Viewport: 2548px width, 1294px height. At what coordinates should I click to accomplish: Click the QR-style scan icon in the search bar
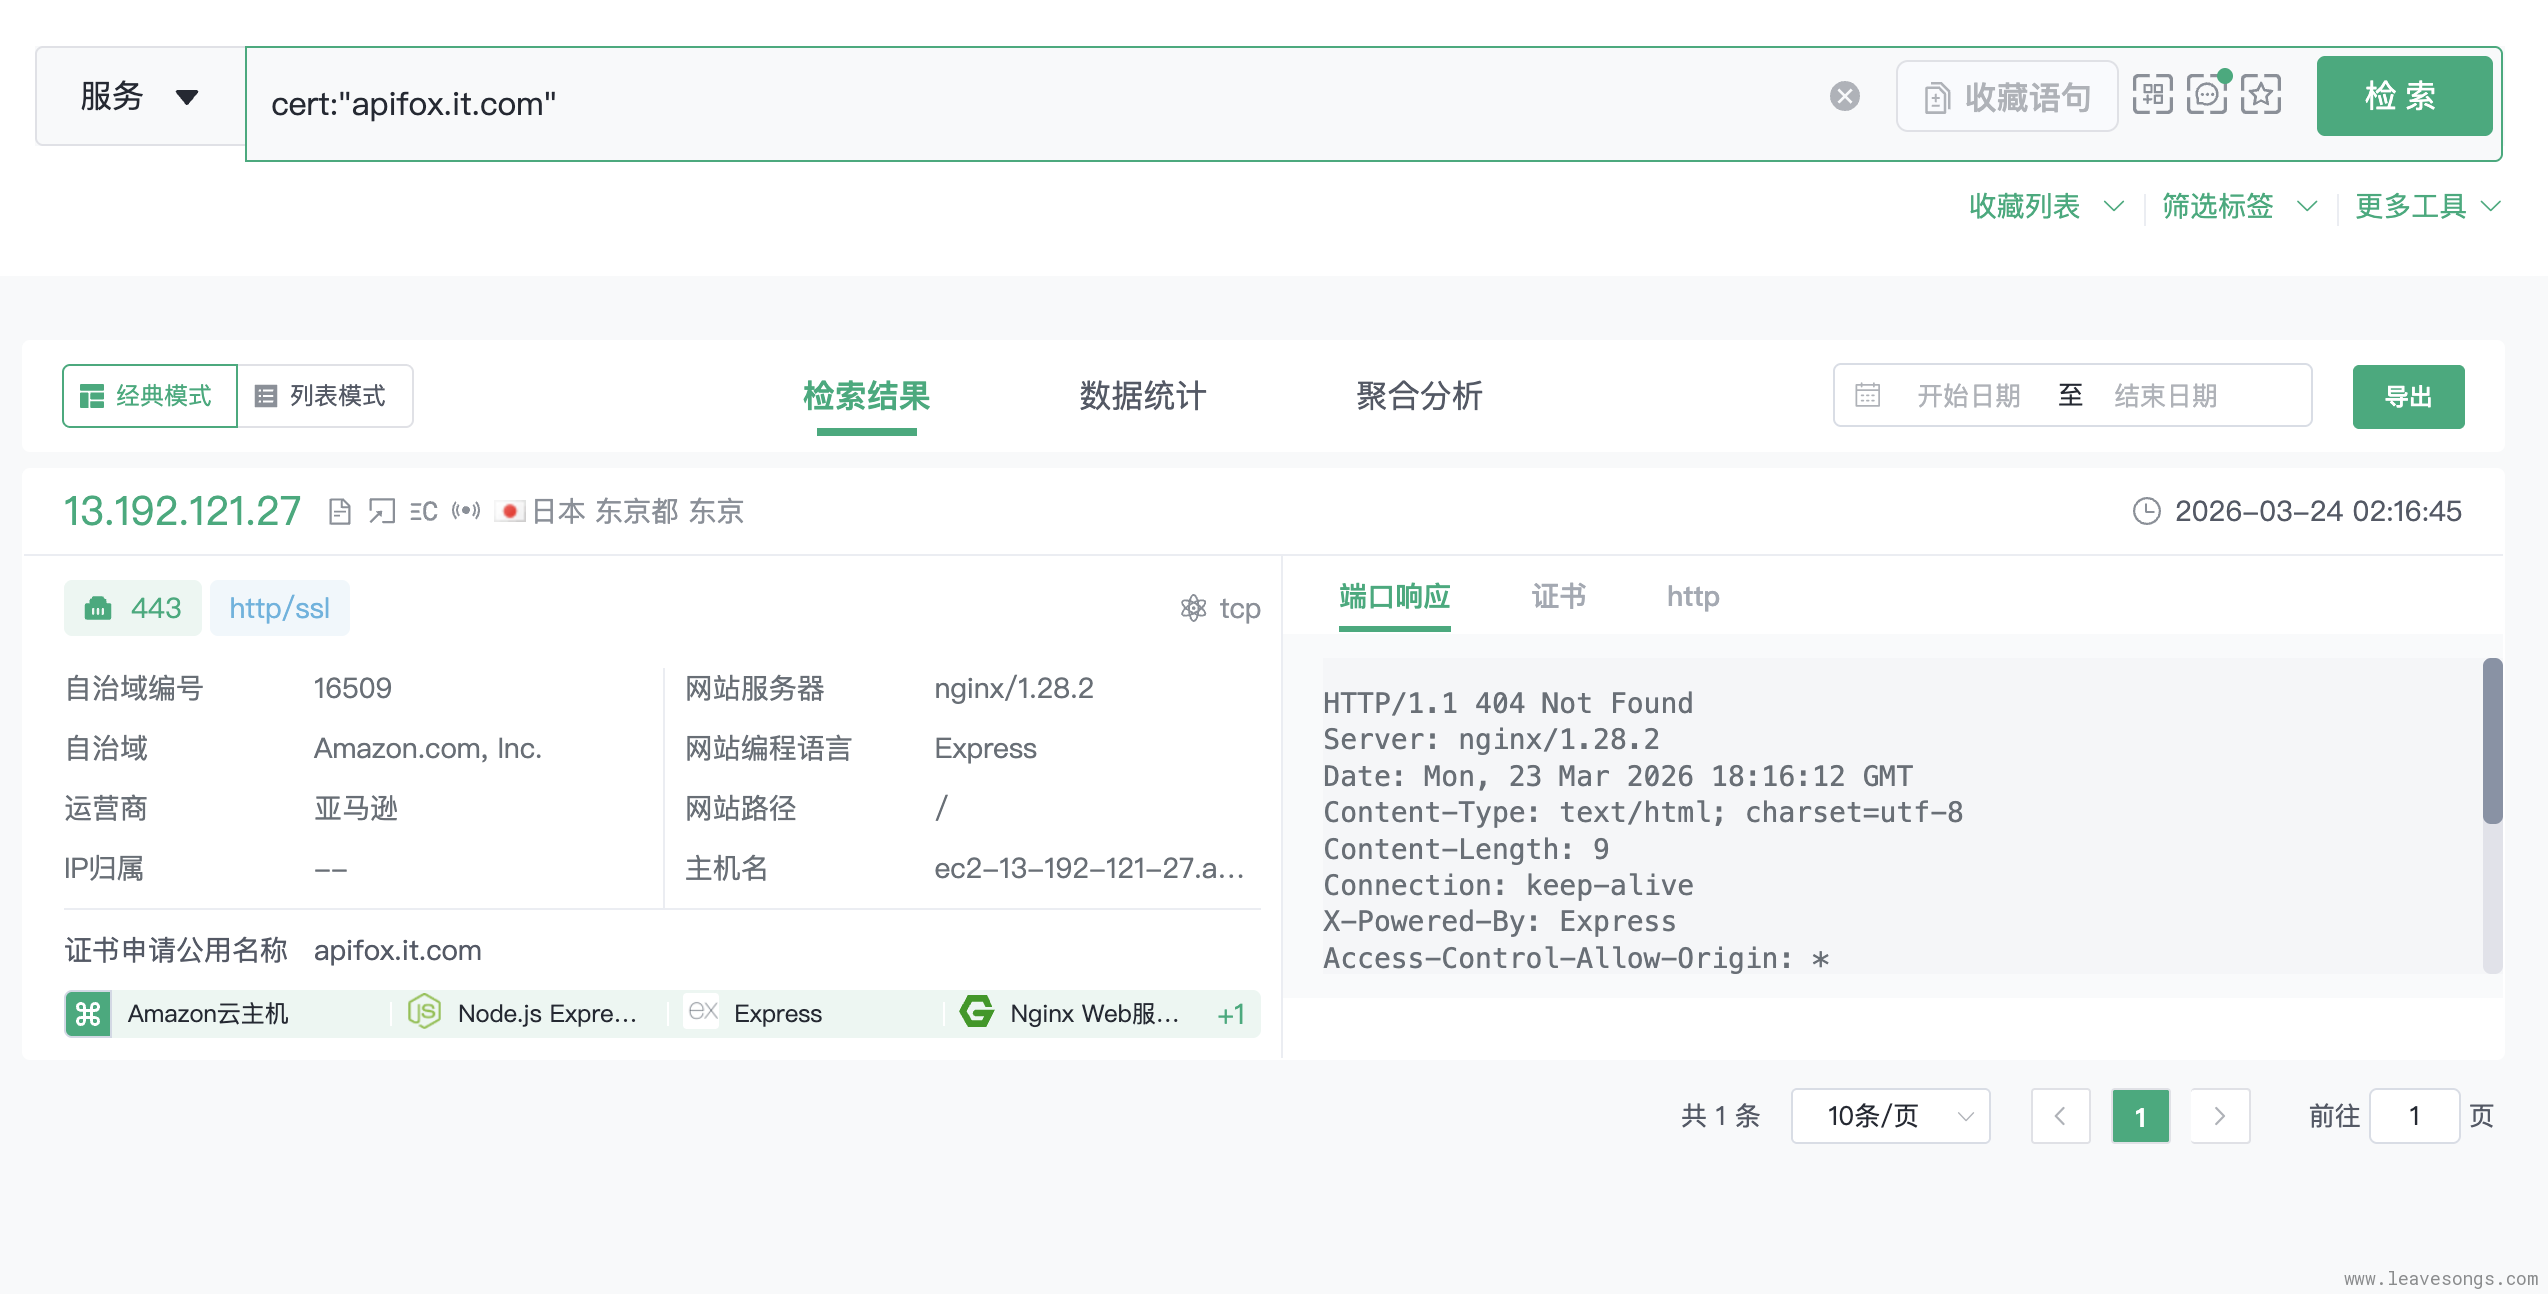click(2152, 96)
